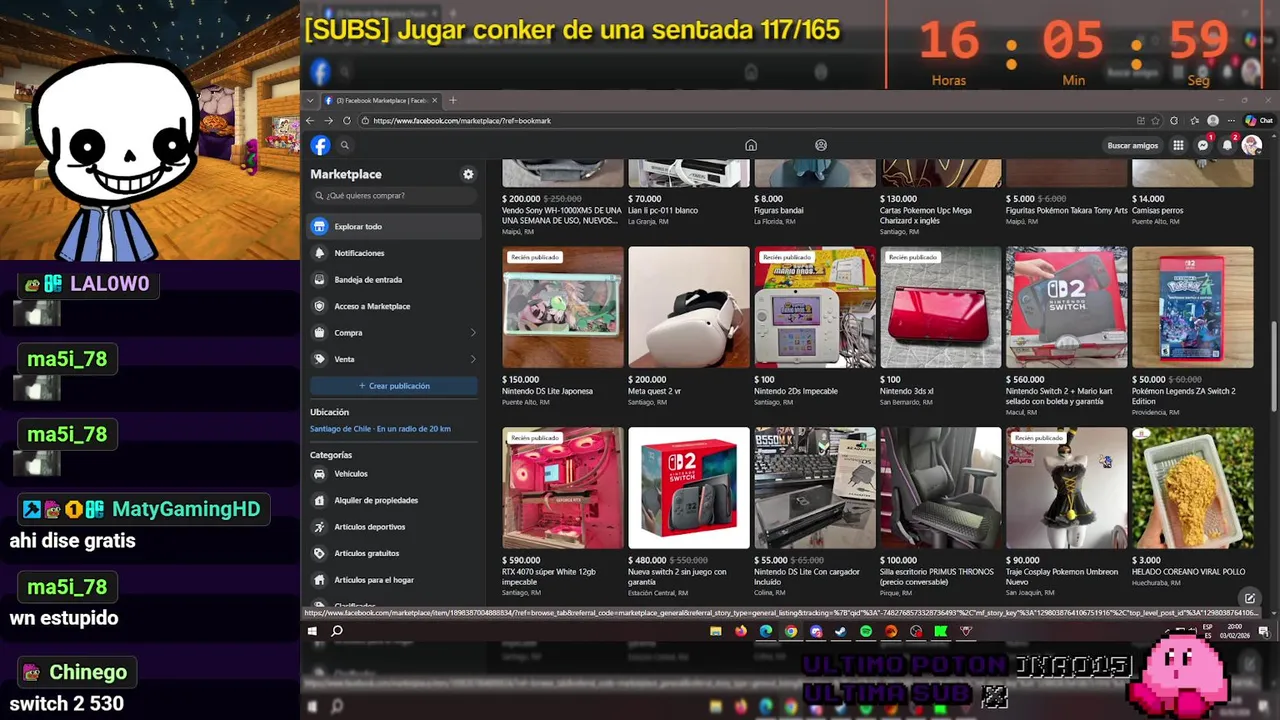Viewport: 1280px width, 720px height.
Task: Open Steam from the taskbar
Action: [841, 631]
